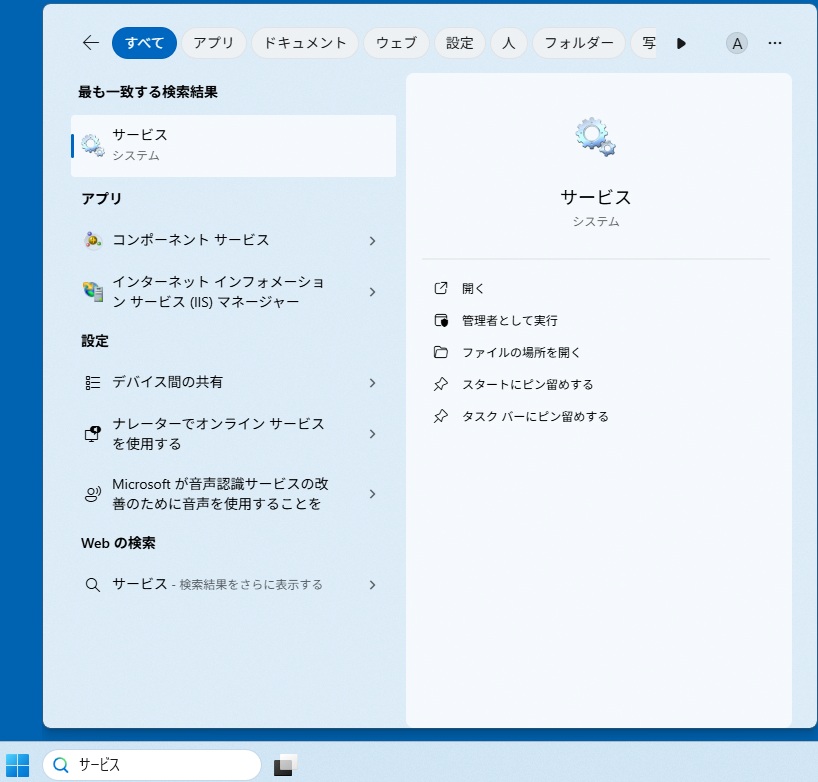Screen dimensions: 818x782
Task: Click the IIS マネージャー app icon
Action: pos(93,292)
